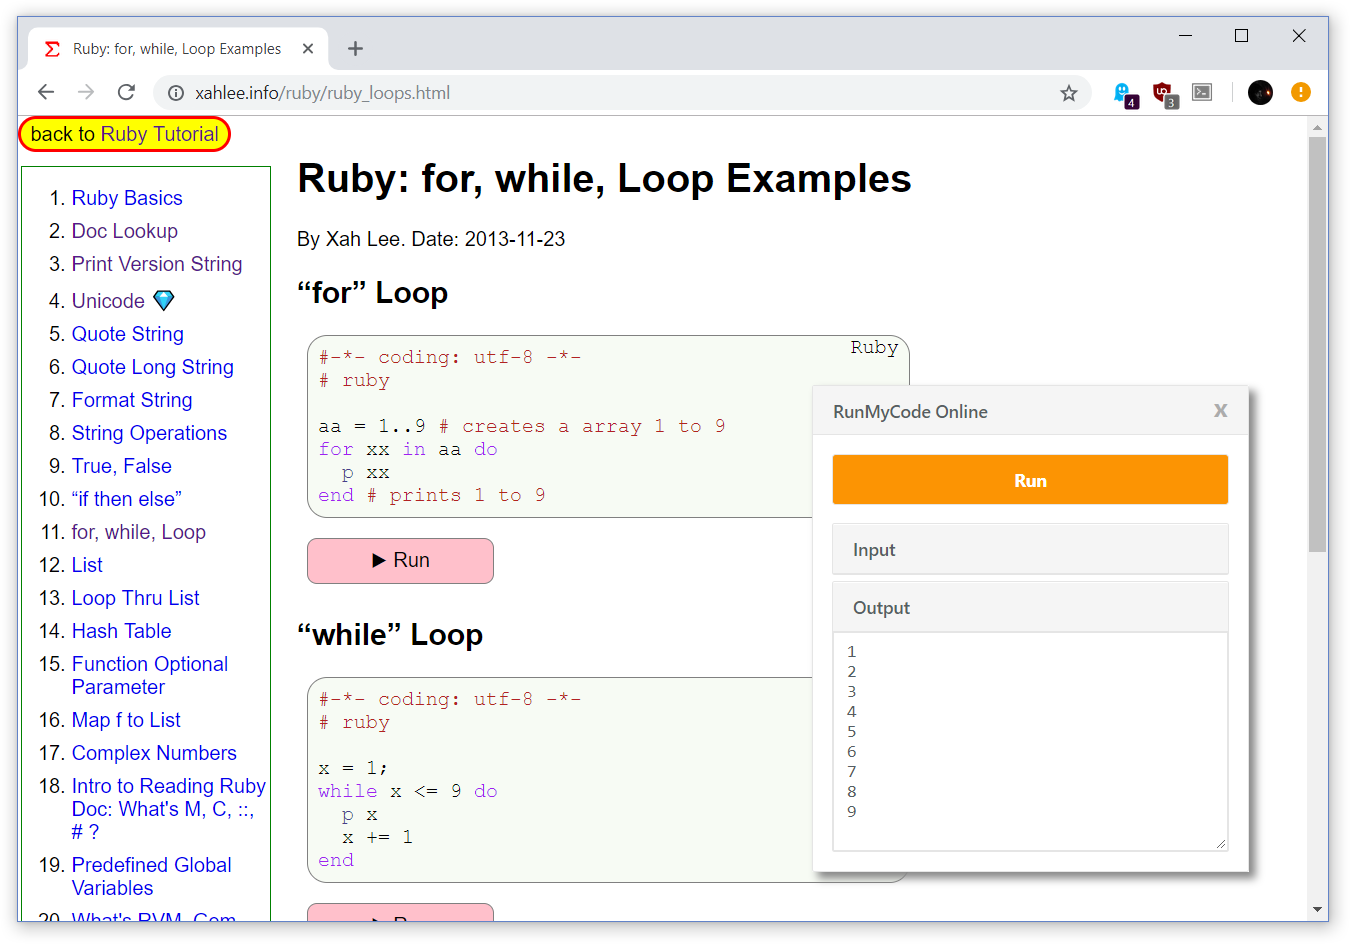Screen dimensions: 1350x944
Task: Open the for, while, Loop link
Action: click(x=139, y=532)
